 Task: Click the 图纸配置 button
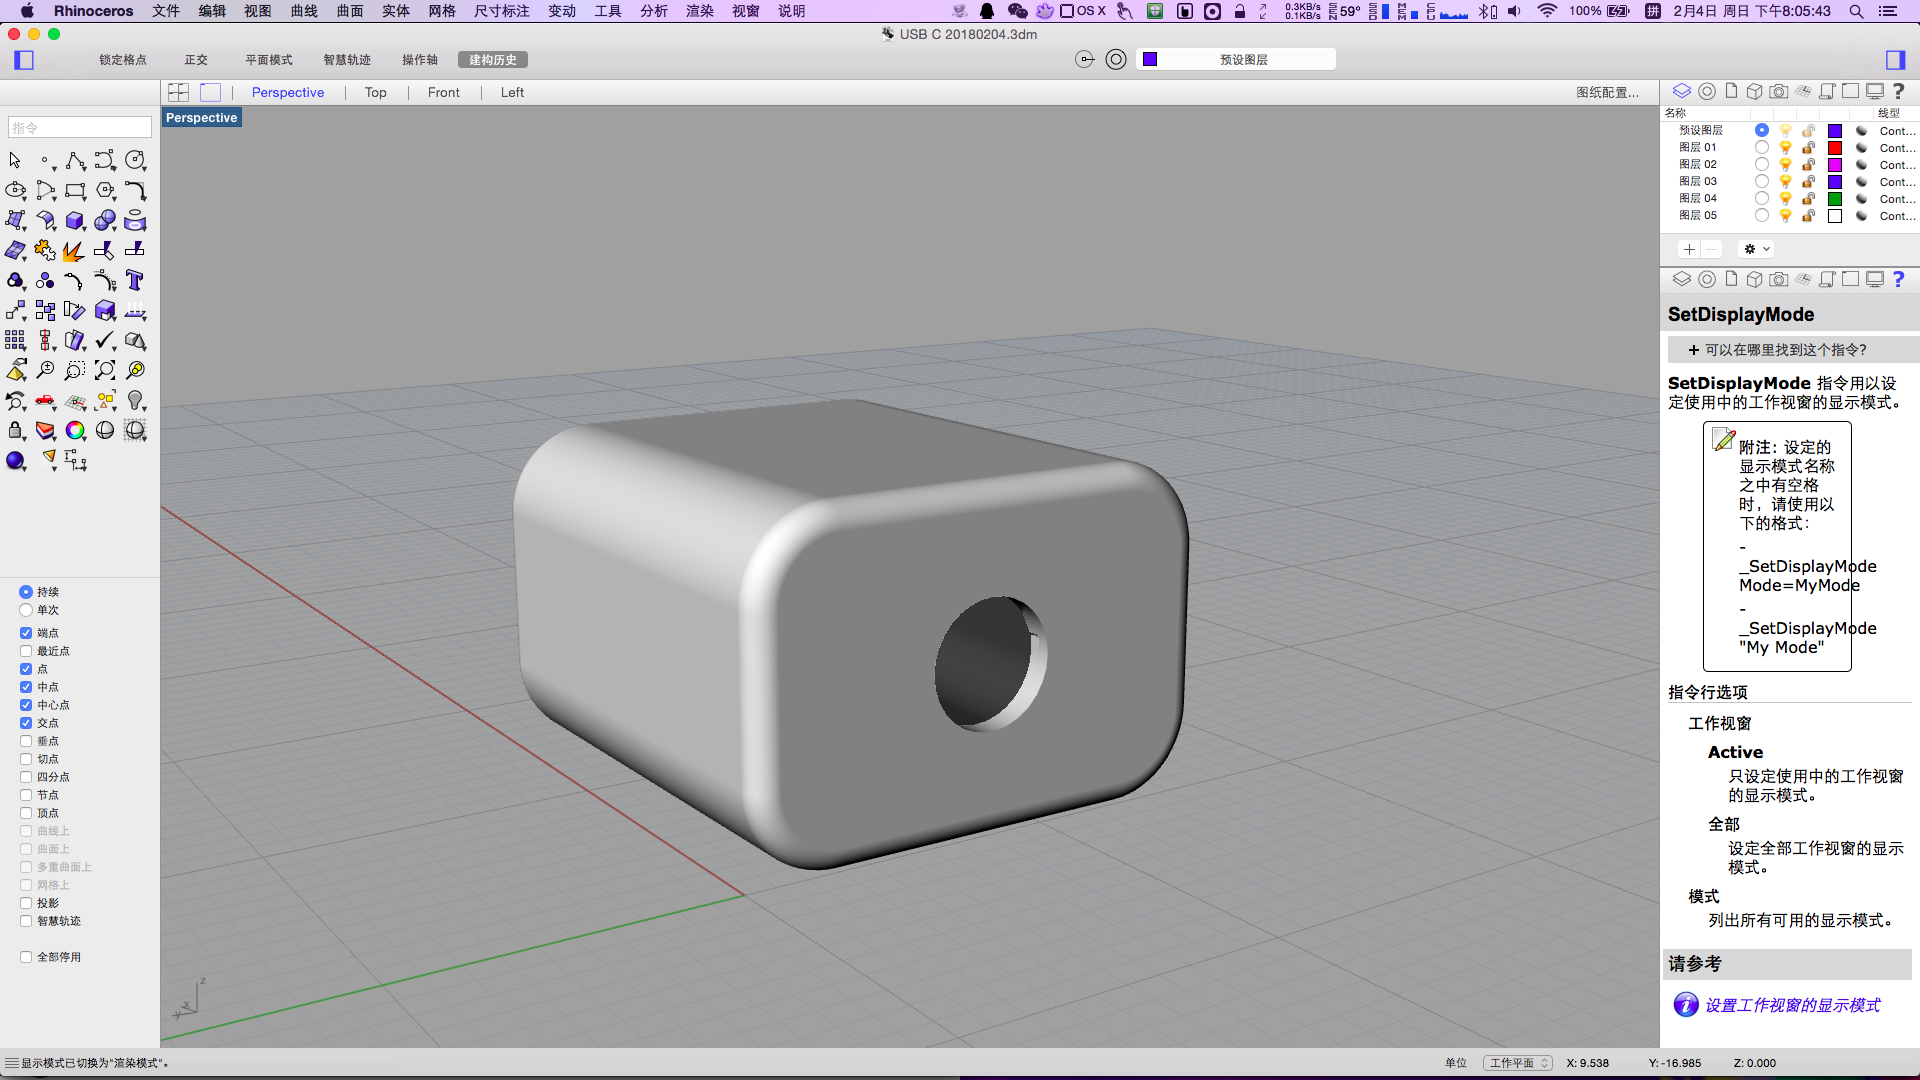(x=1607, y=92)
